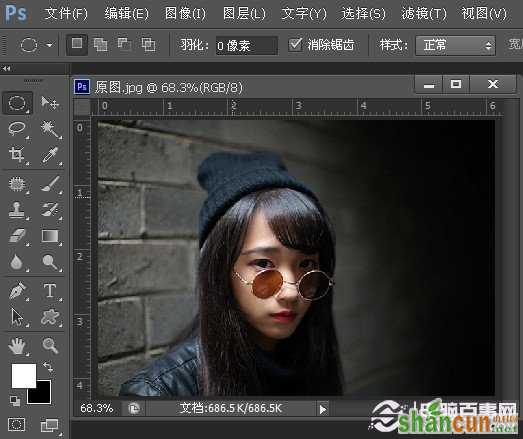523x439 pixels.
Task: Expand the status bar info arrow
Action: point(323,409)
